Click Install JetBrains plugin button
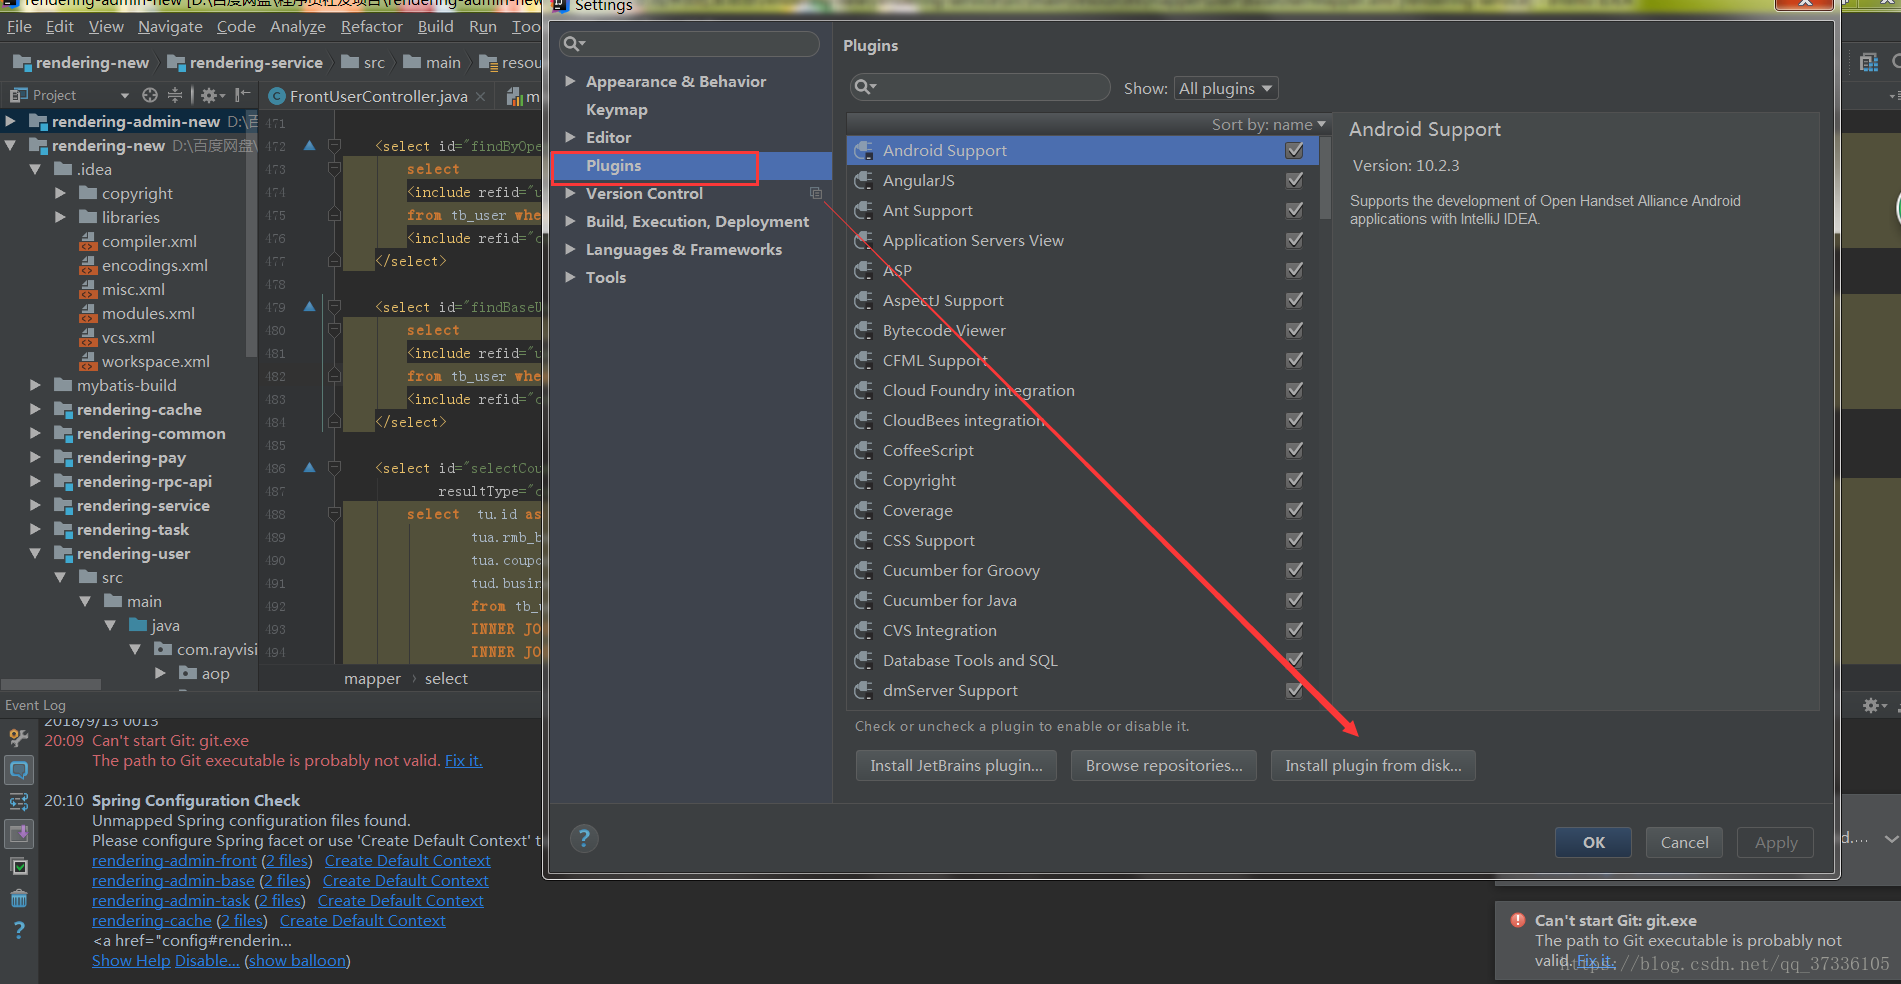 click(x=956, y=766)
